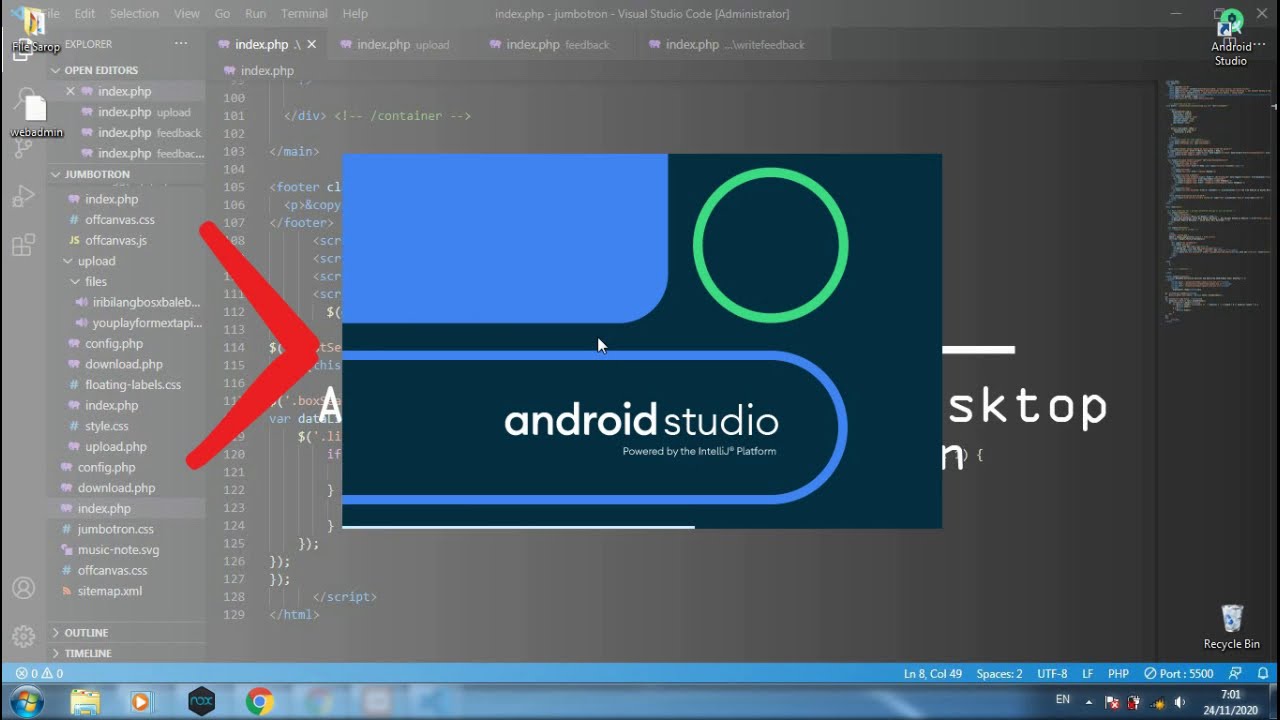The width and height of the screenshot is (1280, 720).
Task: Select the Recycle Bin desktop icon
Action: click(x=1232, y=627)
